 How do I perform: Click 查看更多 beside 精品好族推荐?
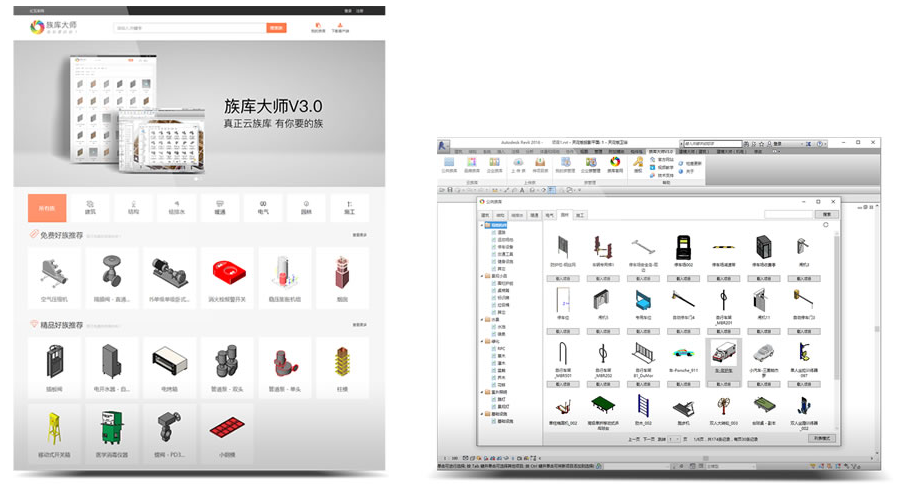coord(359,325)
